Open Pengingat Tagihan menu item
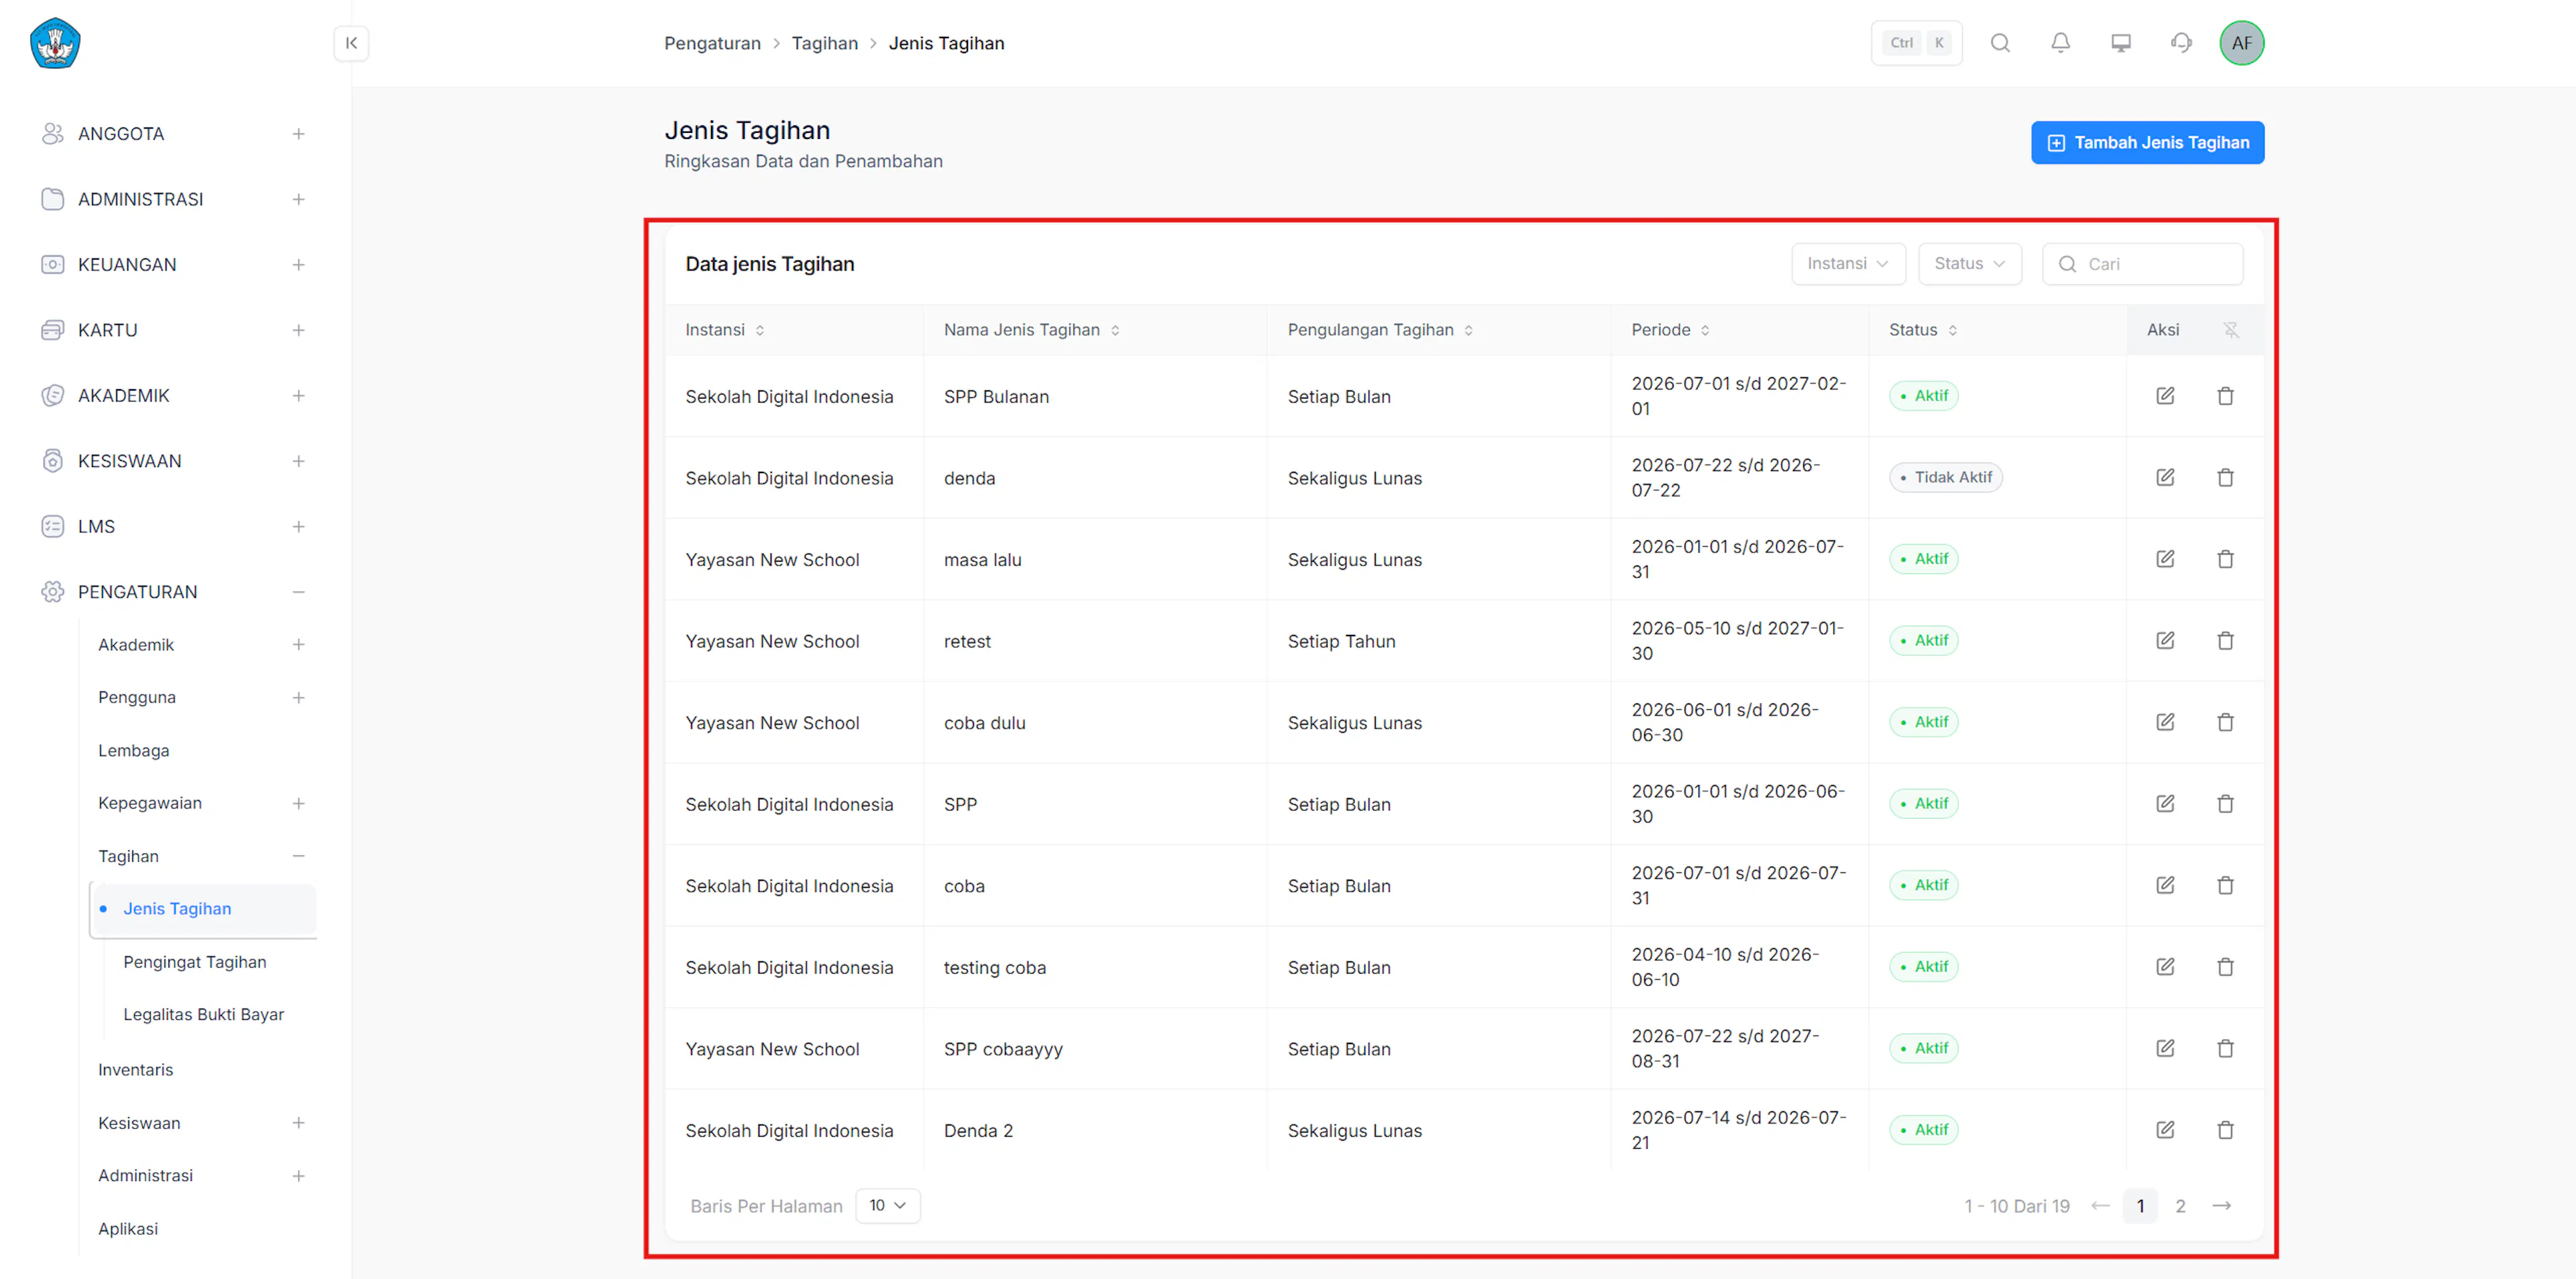 [195, 962]
